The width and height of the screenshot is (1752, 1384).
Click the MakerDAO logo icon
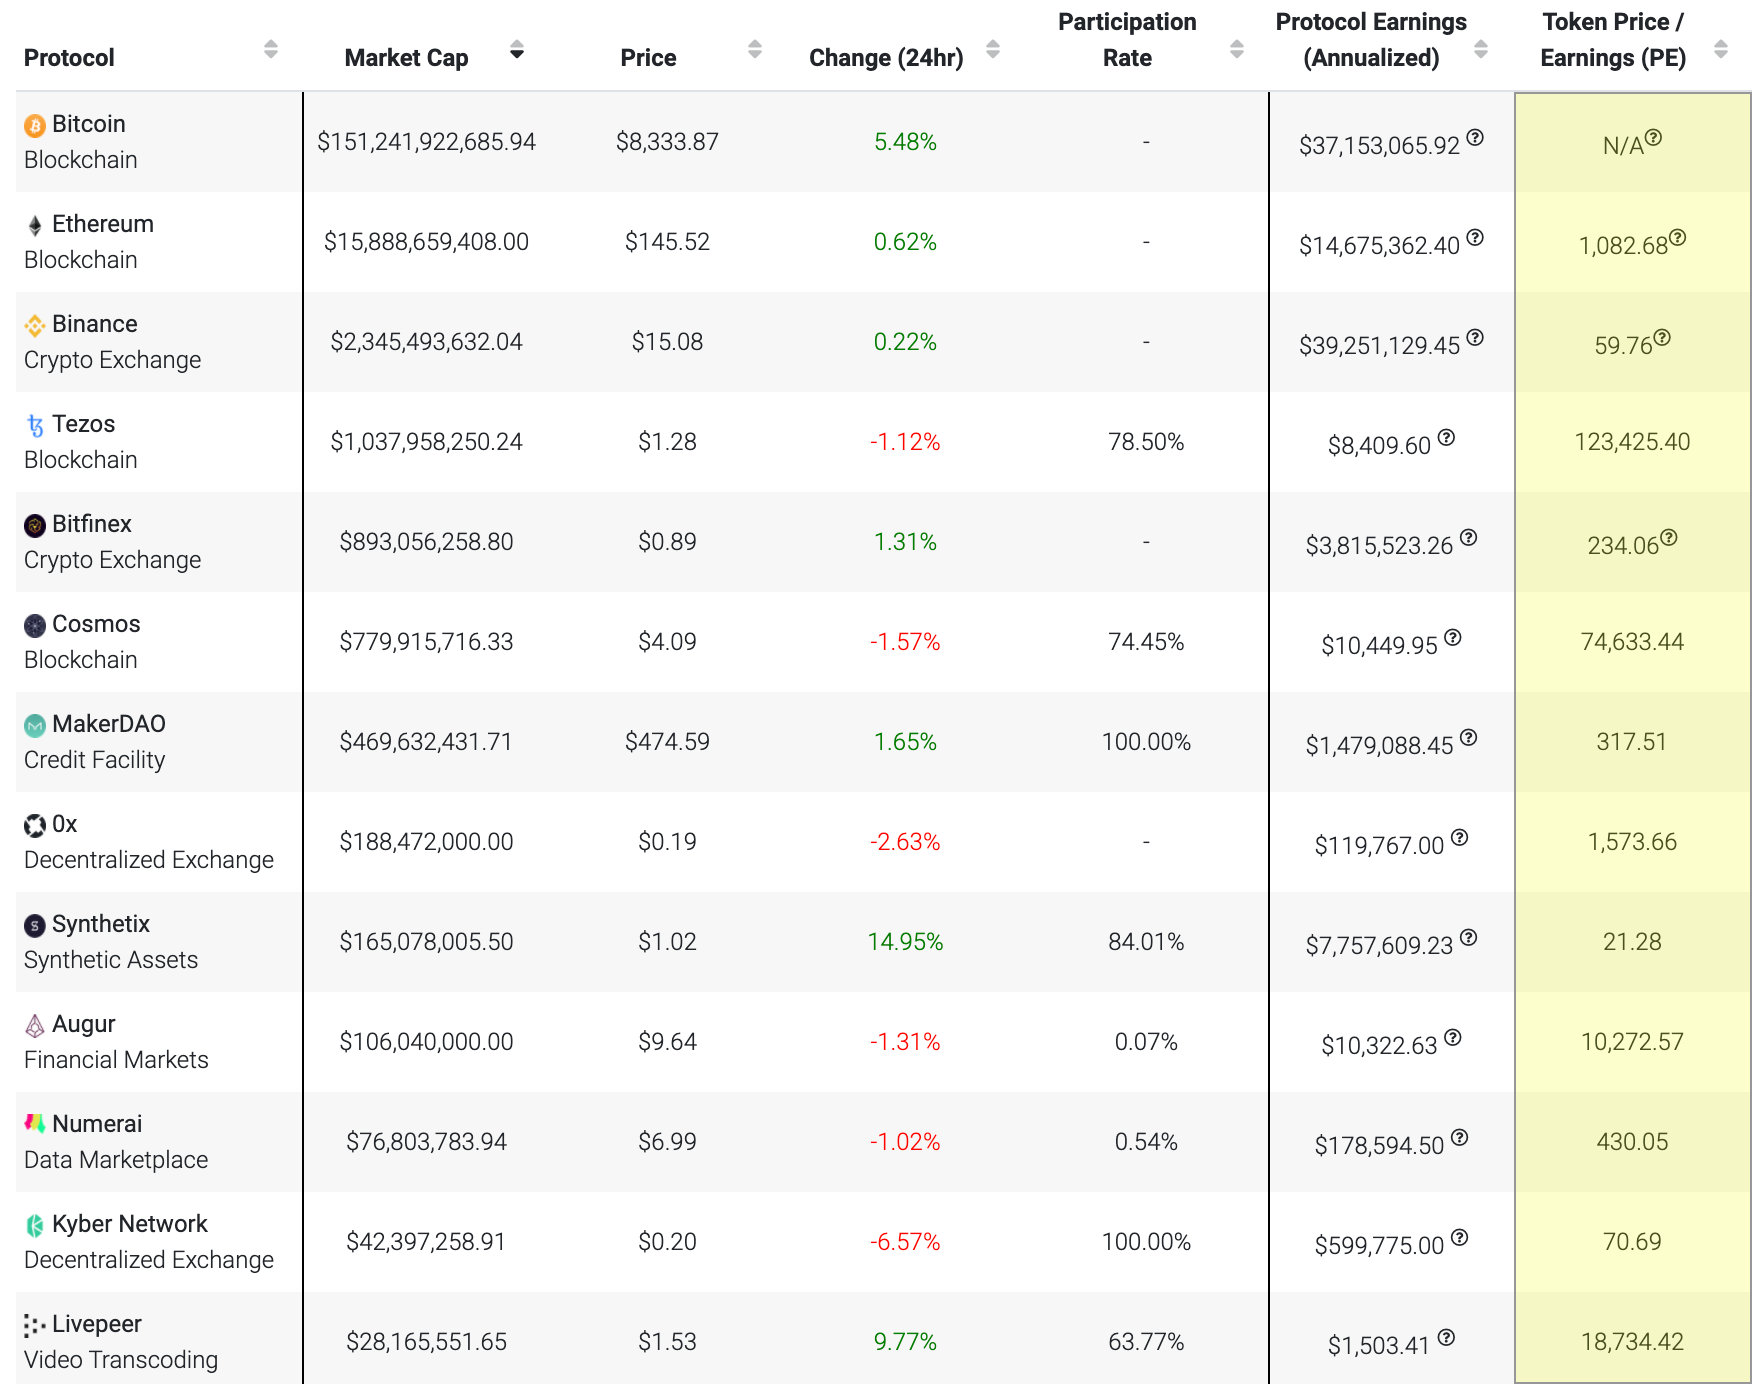(35, 725)
